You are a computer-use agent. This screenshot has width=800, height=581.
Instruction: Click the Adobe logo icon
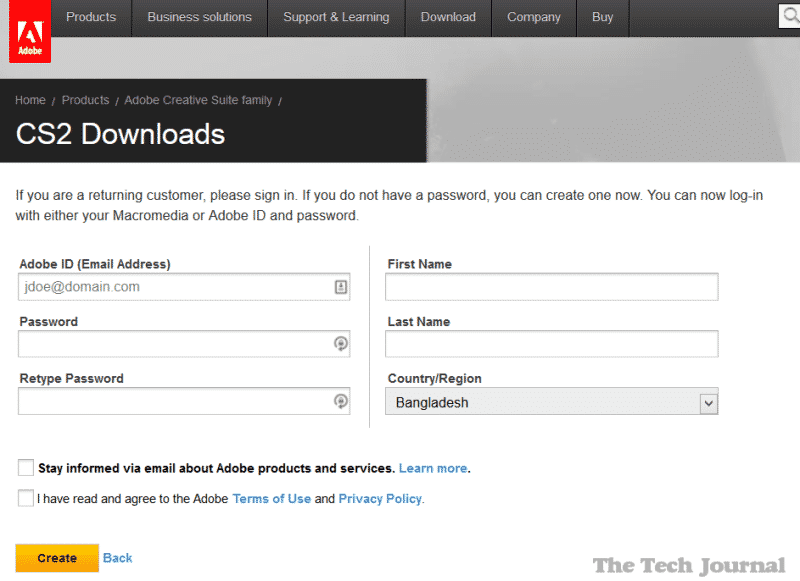29,32
